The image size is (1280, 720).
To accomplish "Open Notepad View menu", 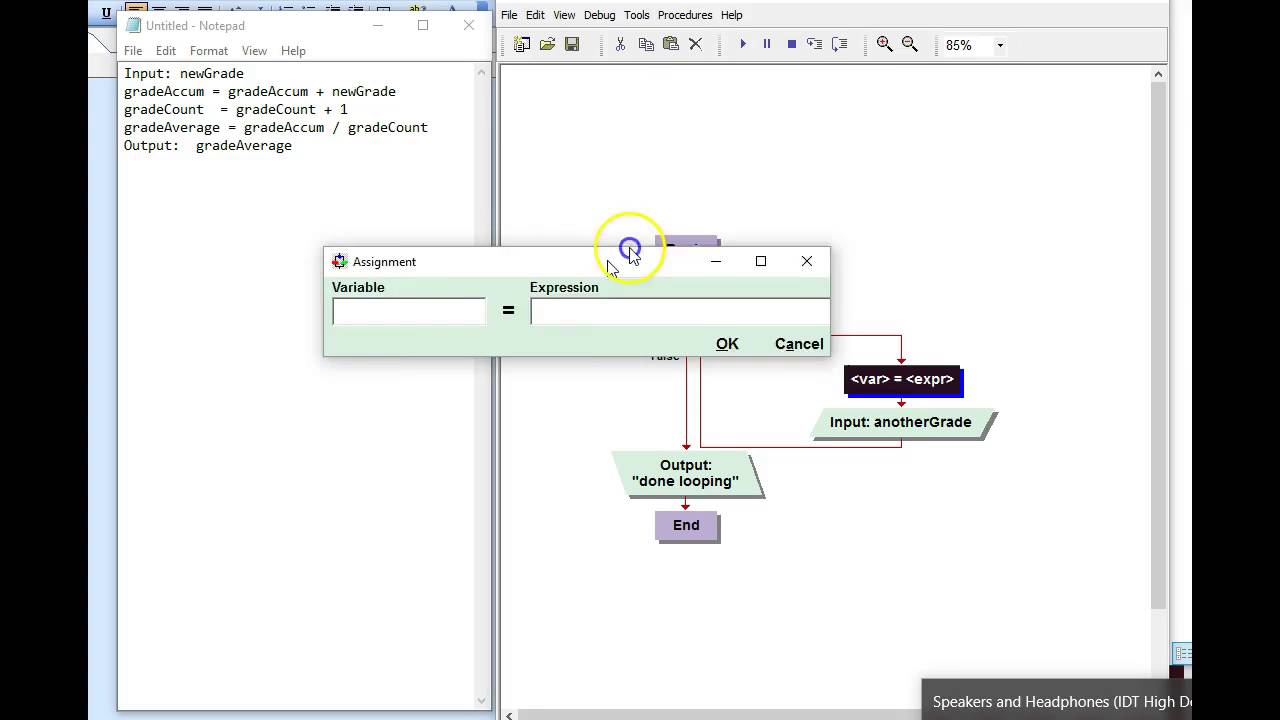I will [254, 51].
